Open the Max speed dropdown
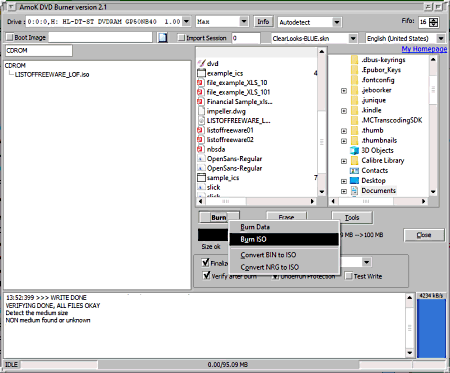This screenshot has height=373, width=450. tap(244, 22)
